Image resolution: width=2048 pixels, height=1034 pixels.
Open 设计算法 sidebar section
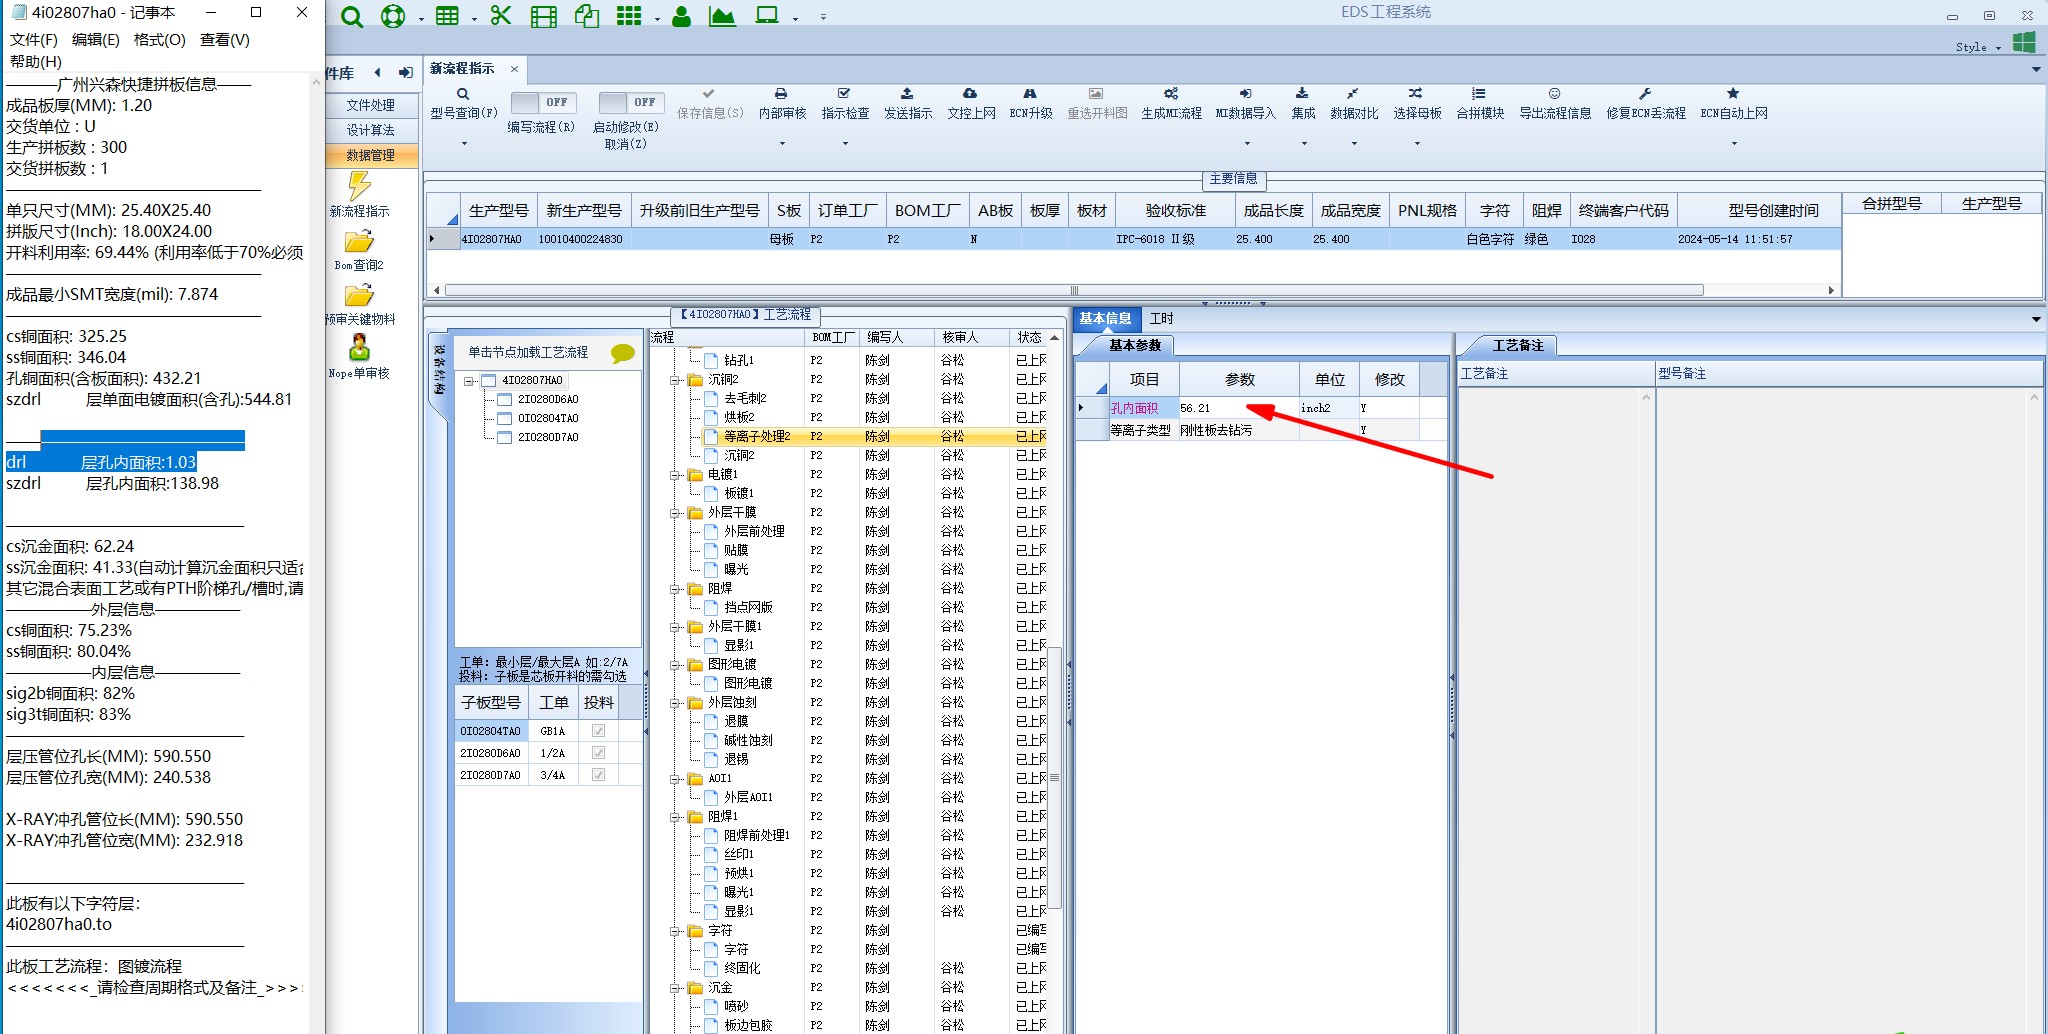[x=371, y=130]
